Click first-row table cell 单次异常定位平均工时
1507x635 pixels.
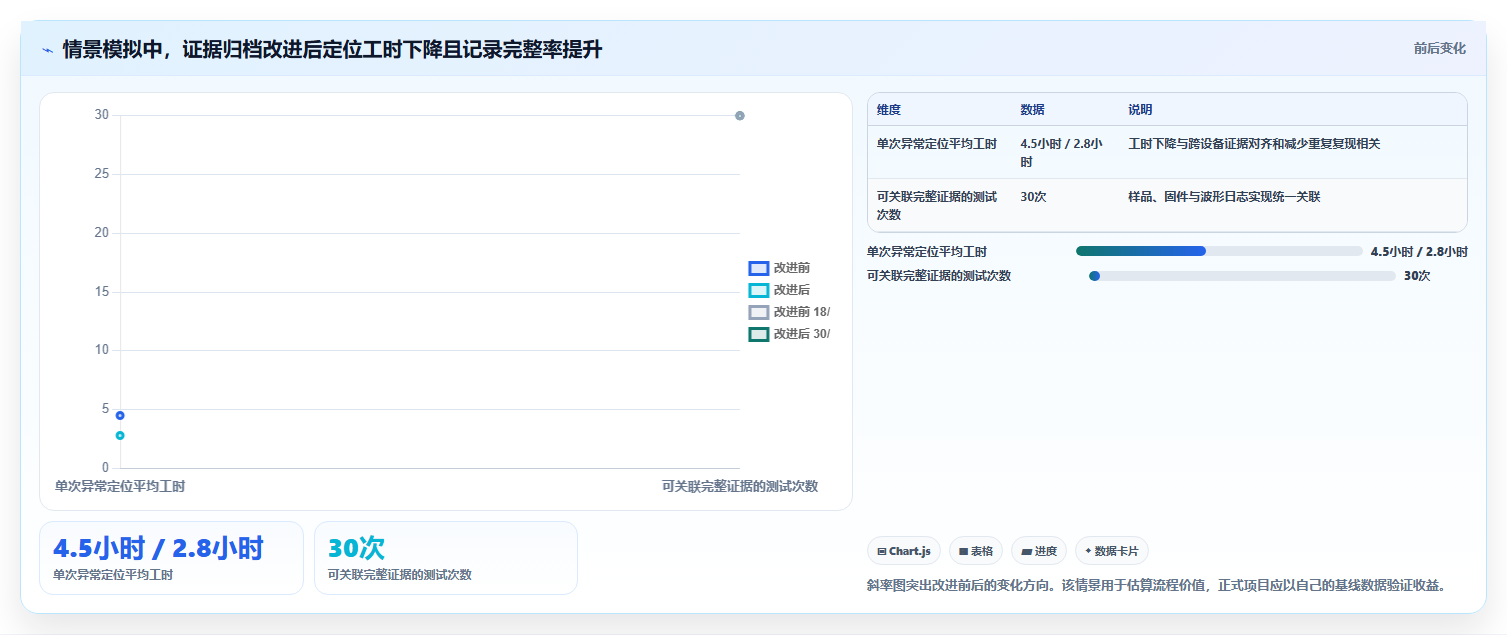pos(937,144)
